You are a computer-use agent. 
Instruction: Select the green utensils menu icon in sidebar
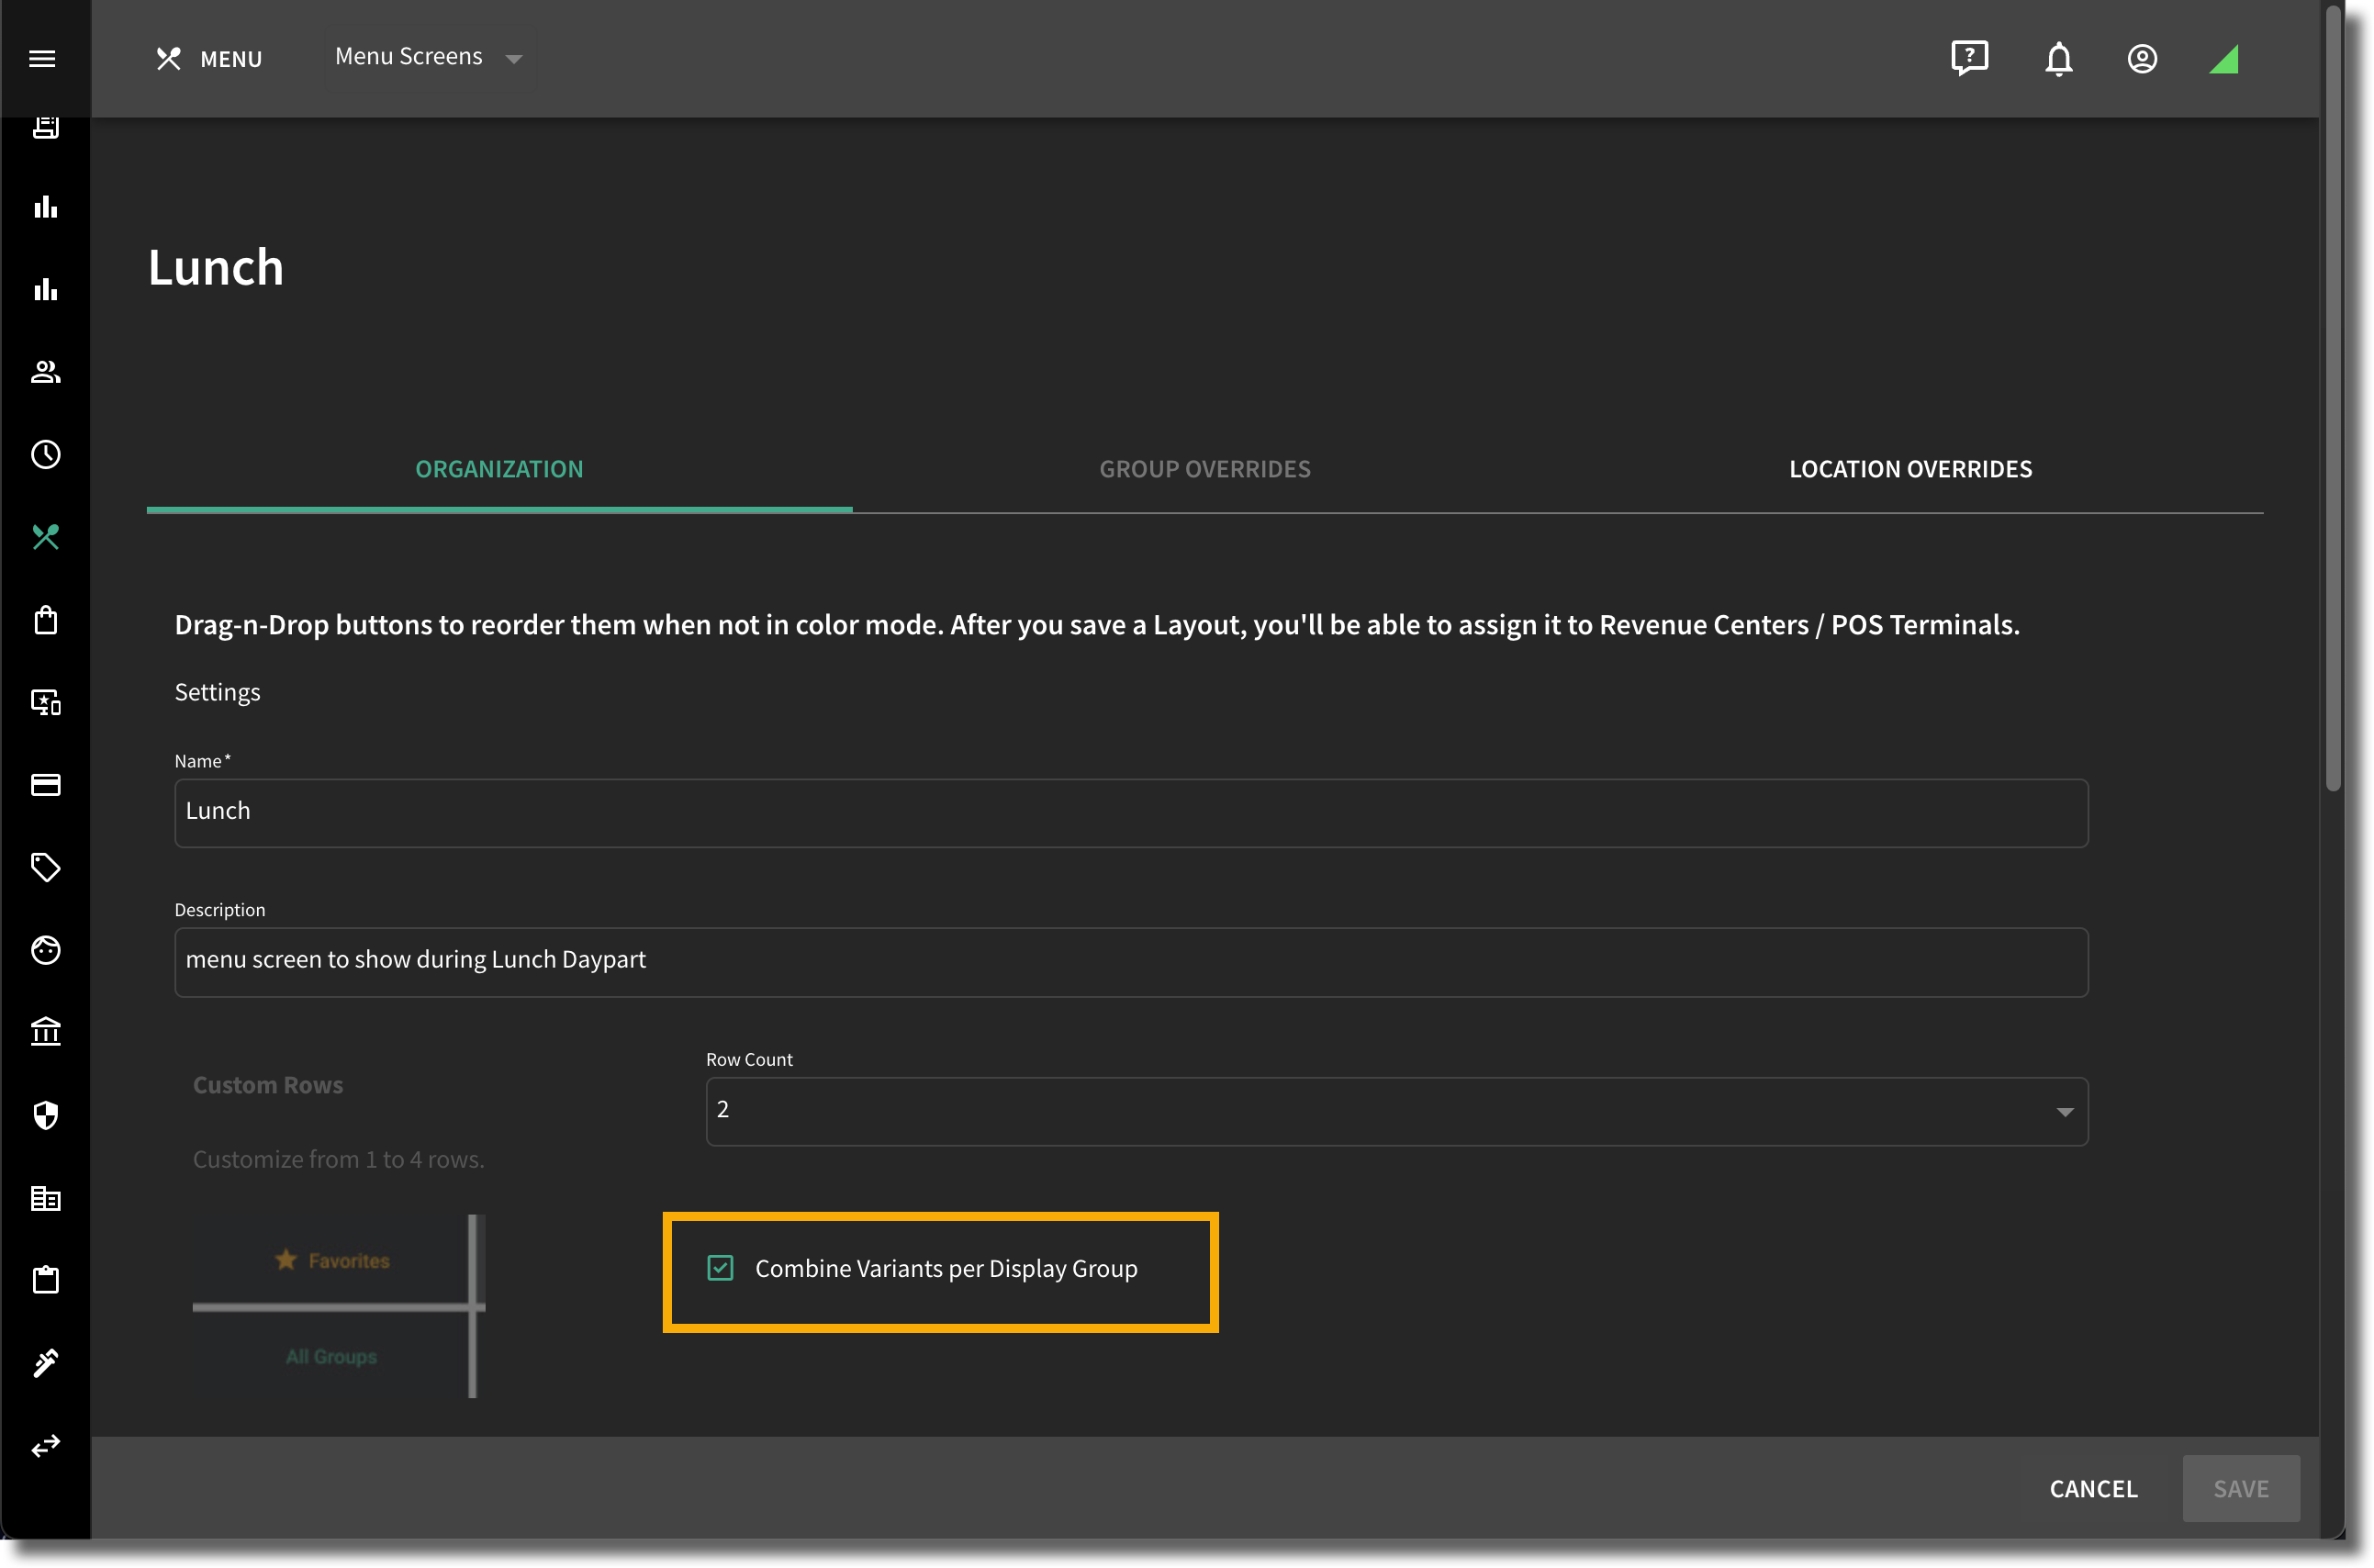tap(46, 537)
